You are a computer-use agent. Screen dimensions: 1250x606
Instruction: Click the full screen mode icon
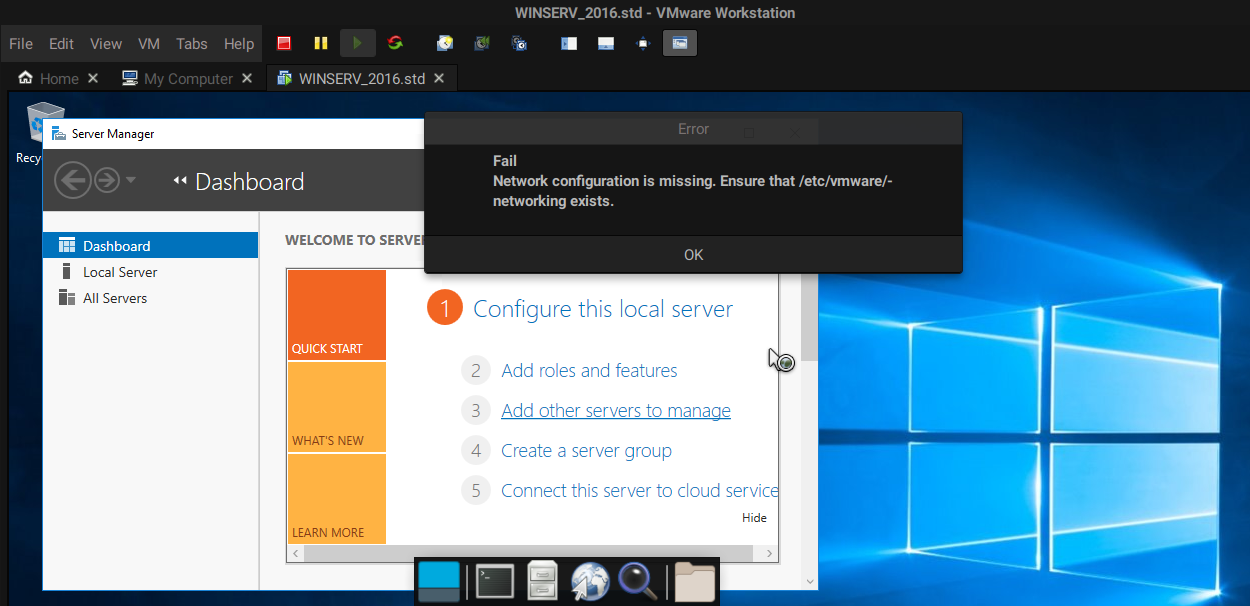click(x=643, y=43)
